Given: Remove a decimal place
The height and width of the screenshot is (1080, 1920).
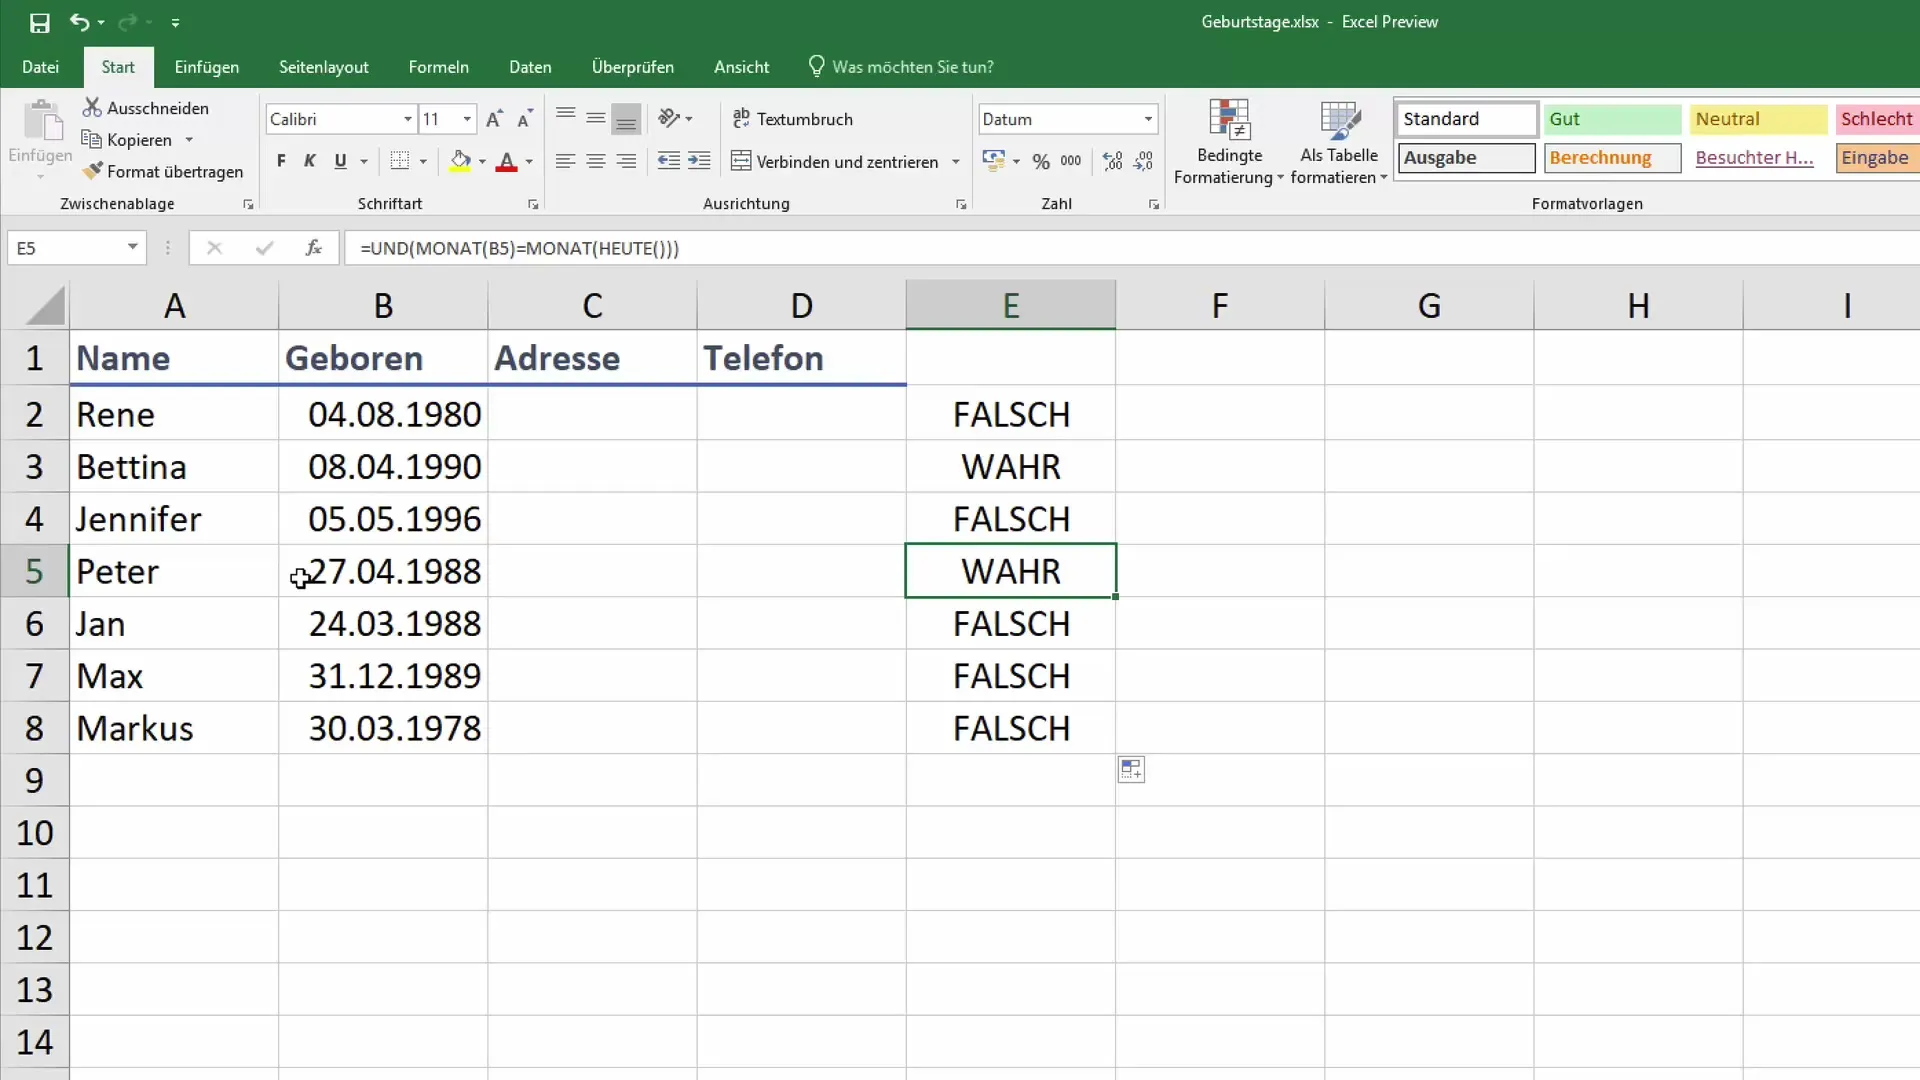Looking at the screenshot, I should pyautogui.click(x=1144, y=161).
